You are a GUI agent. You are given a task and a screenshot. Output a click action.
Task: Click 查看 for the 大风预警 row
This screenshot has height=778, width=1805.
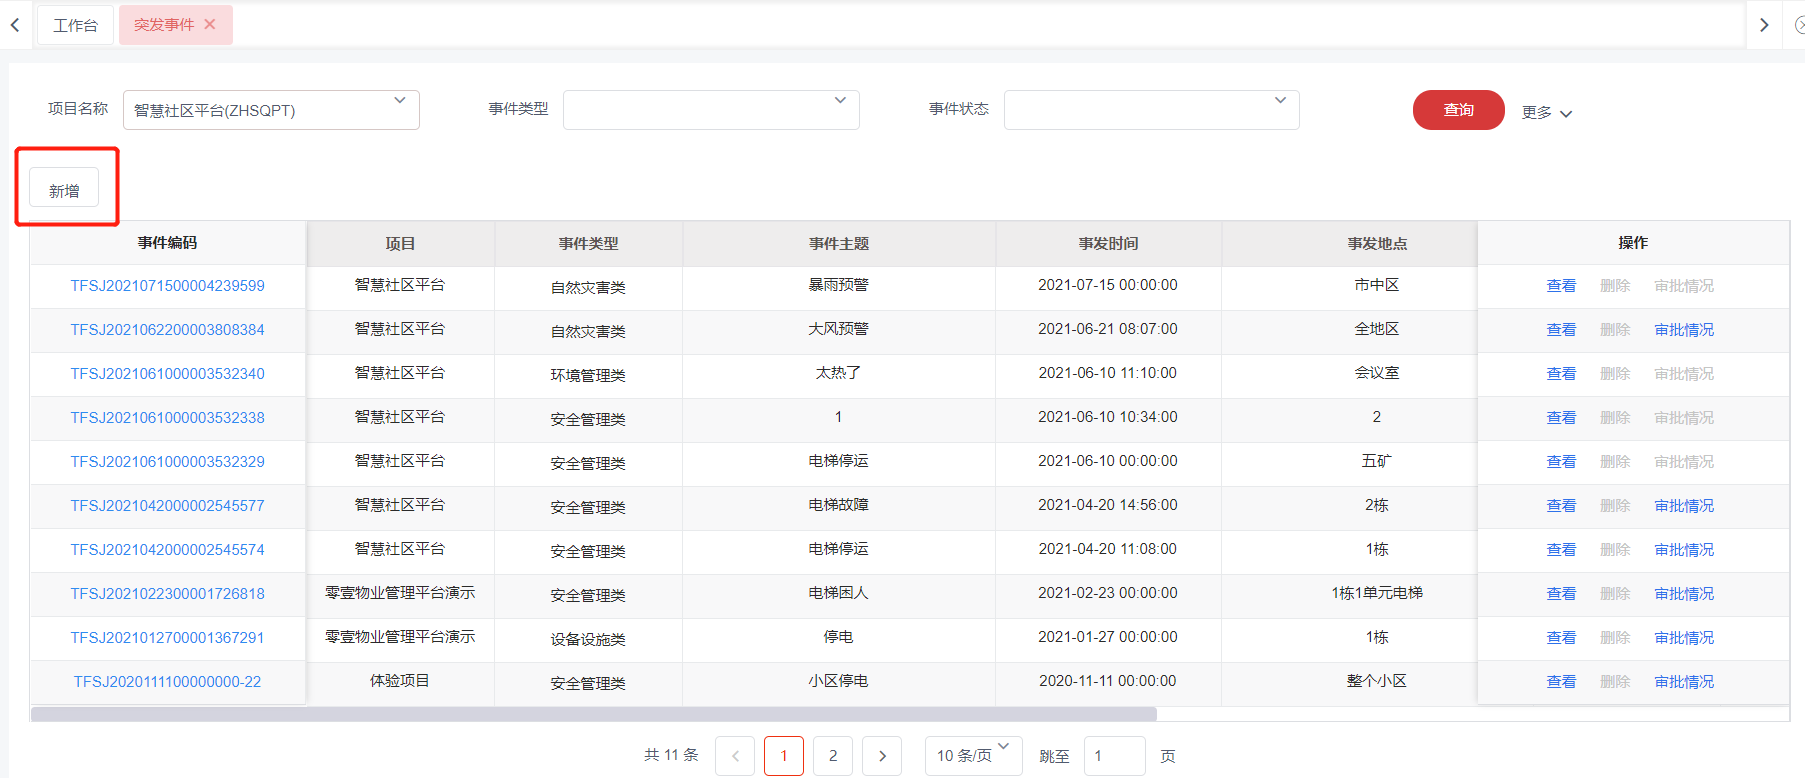point(1561,330)
